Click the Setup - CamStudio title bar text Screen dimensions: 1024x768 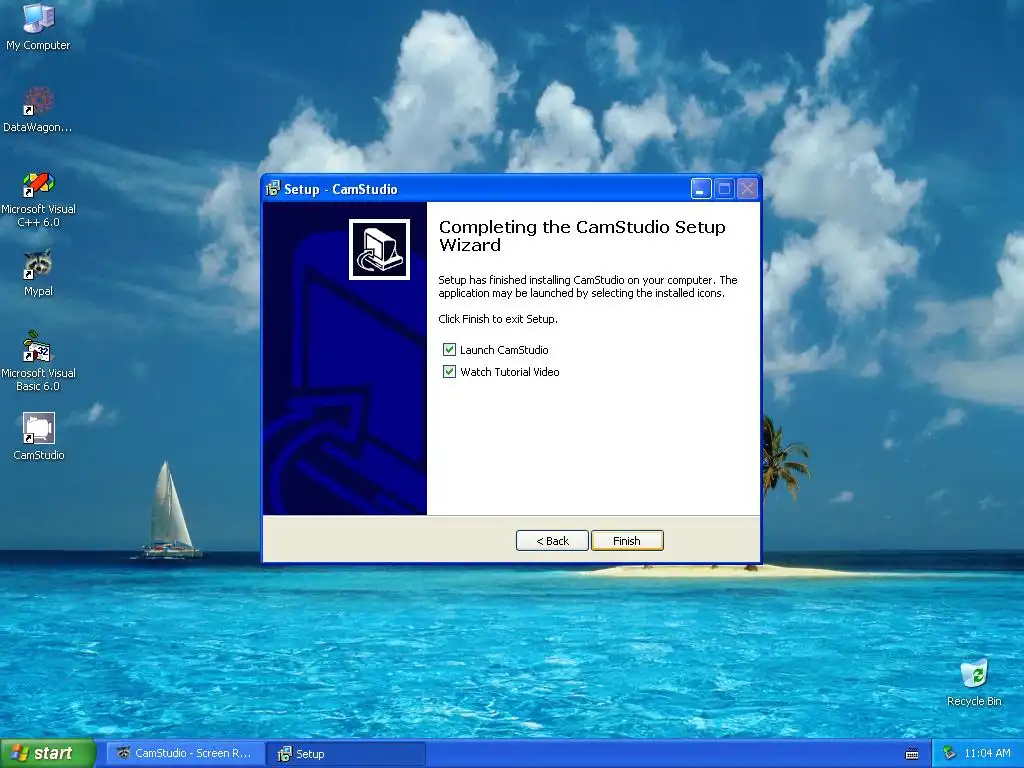tap(340, 189)
